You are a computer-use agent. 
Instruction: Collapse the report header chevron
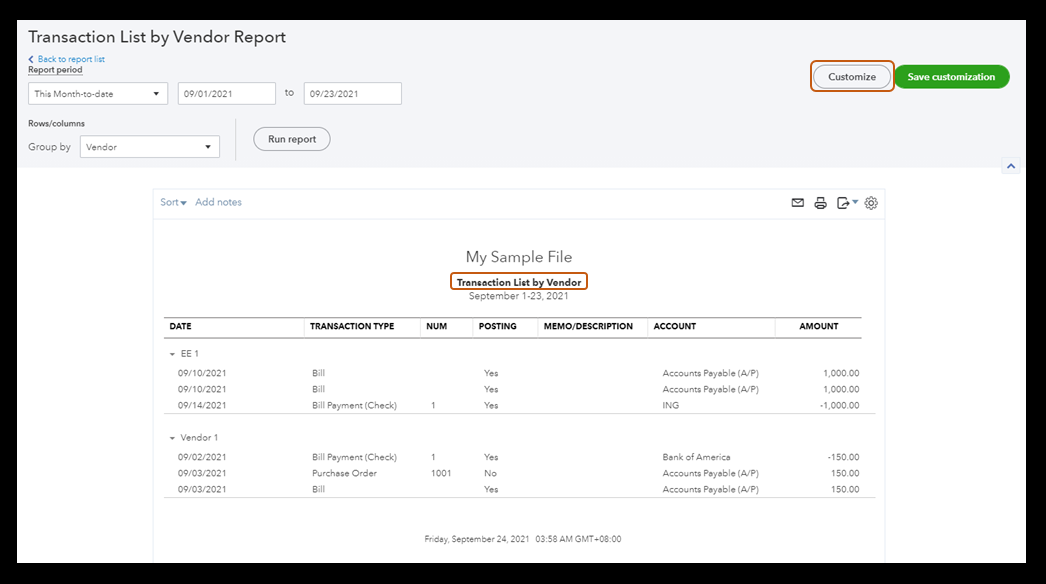1011,166
